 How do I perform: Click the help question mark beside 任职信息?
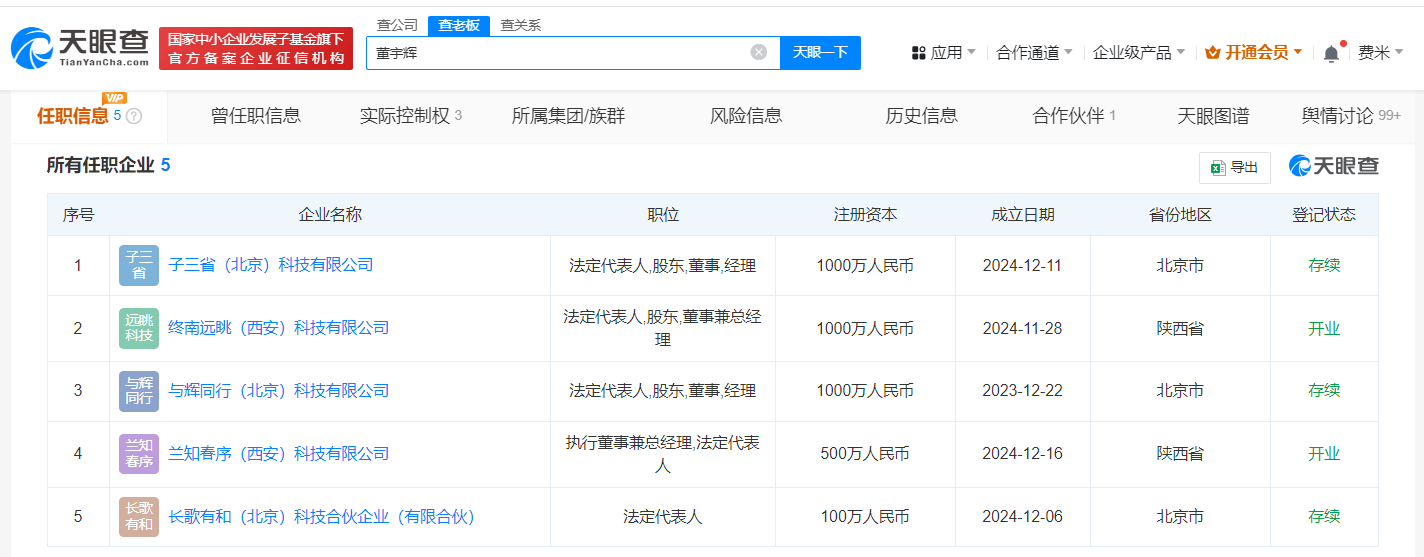pos(134,116)
